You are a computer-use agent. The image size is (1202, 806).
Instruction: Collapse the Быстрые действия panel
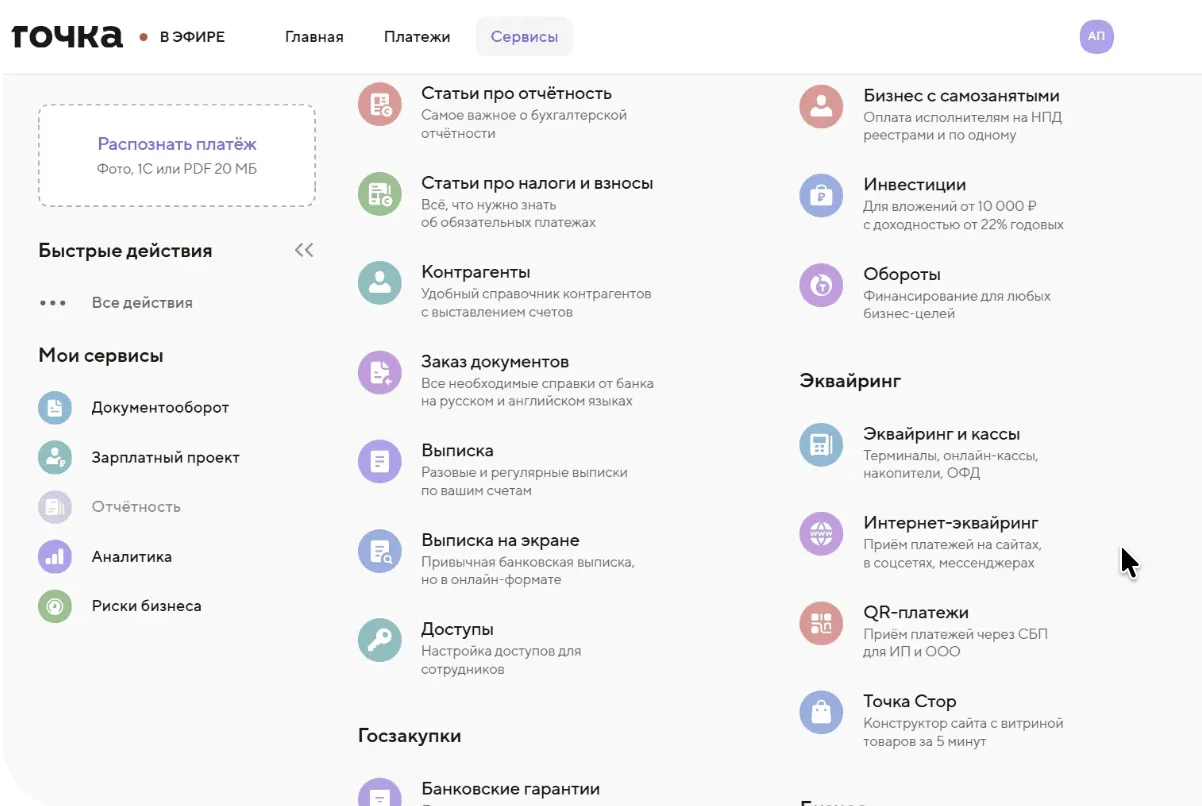(x=304, y=250)
